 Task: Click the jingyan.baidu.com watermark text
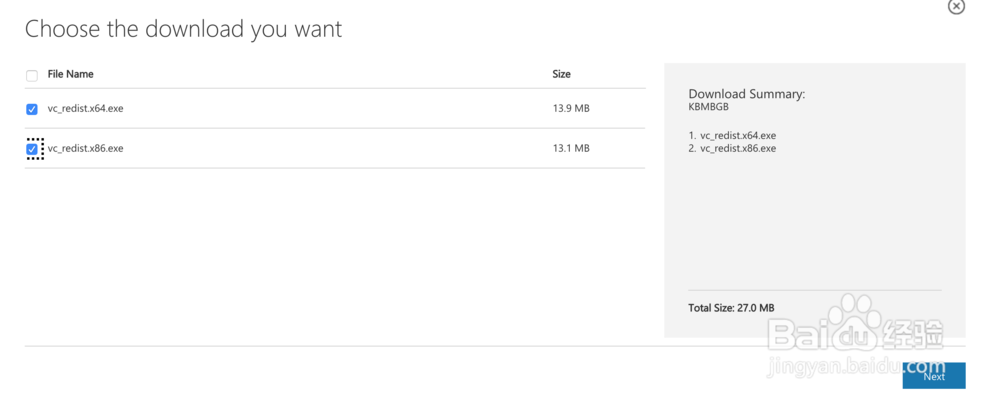coord(855,368)
